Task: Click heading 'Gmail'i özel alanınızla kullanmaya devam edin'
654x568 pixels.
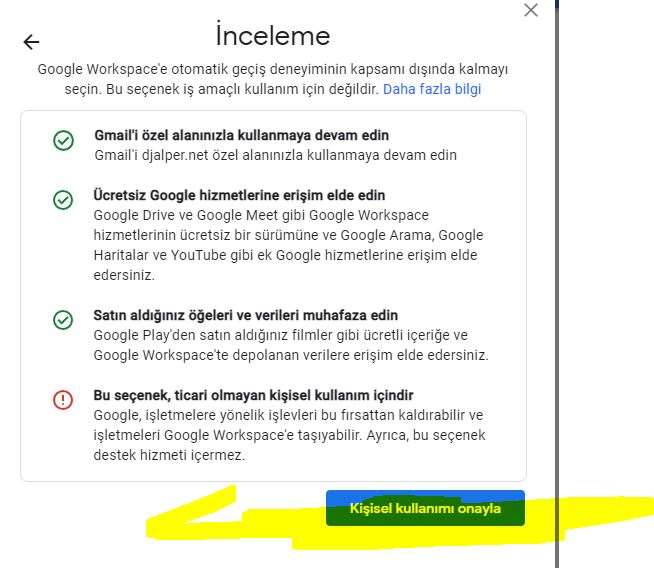Action: point(241,135)
